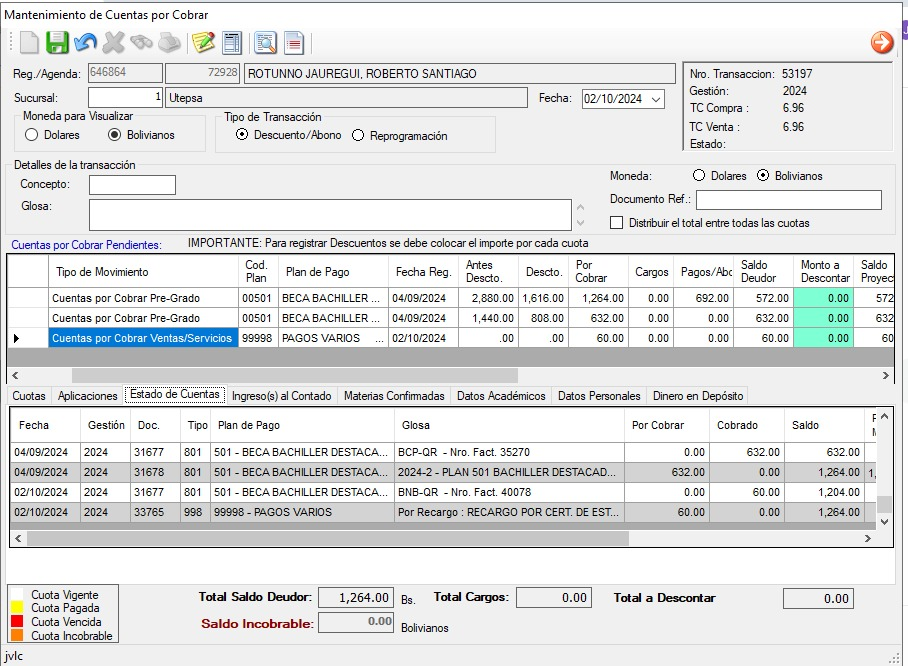Select Bolivianos under Moneda para Visualizar

point(115,135)
